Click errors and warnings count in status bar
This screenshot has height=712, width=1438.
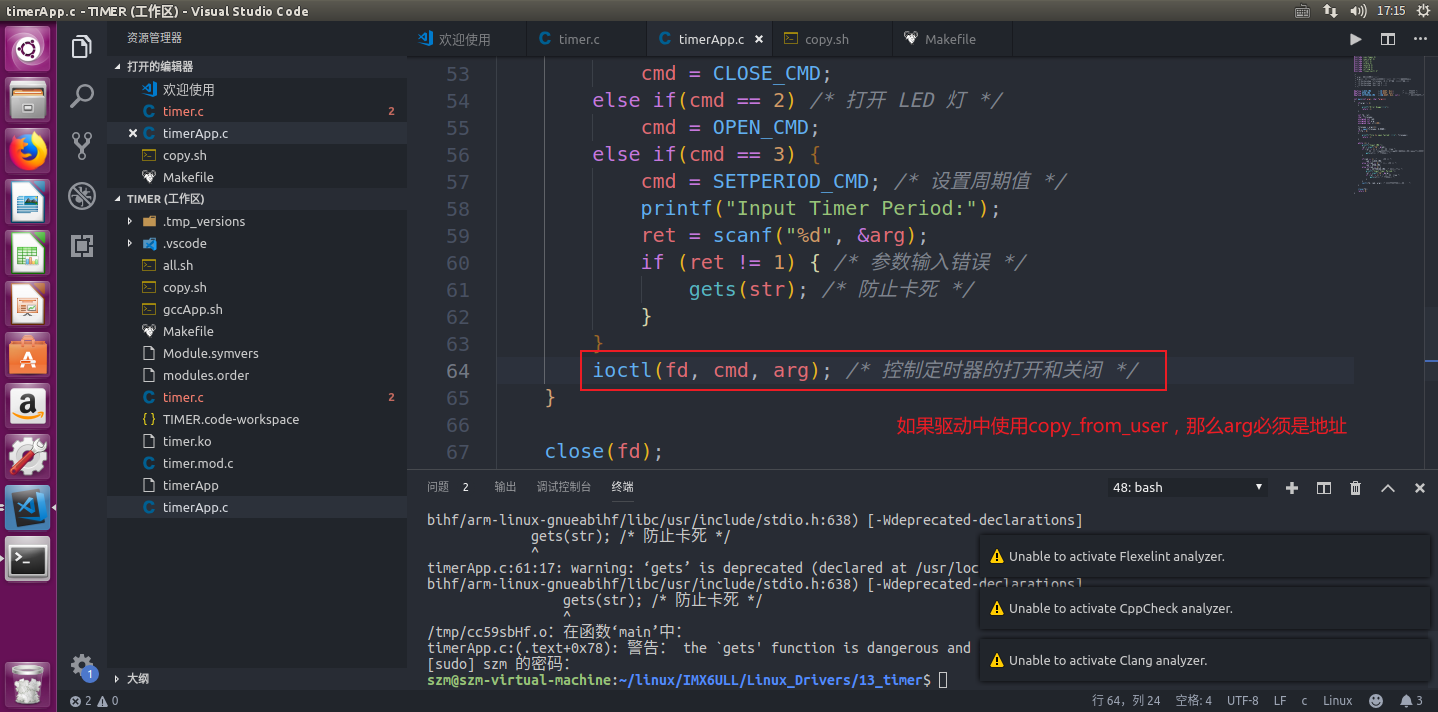(x=95, y=701)
